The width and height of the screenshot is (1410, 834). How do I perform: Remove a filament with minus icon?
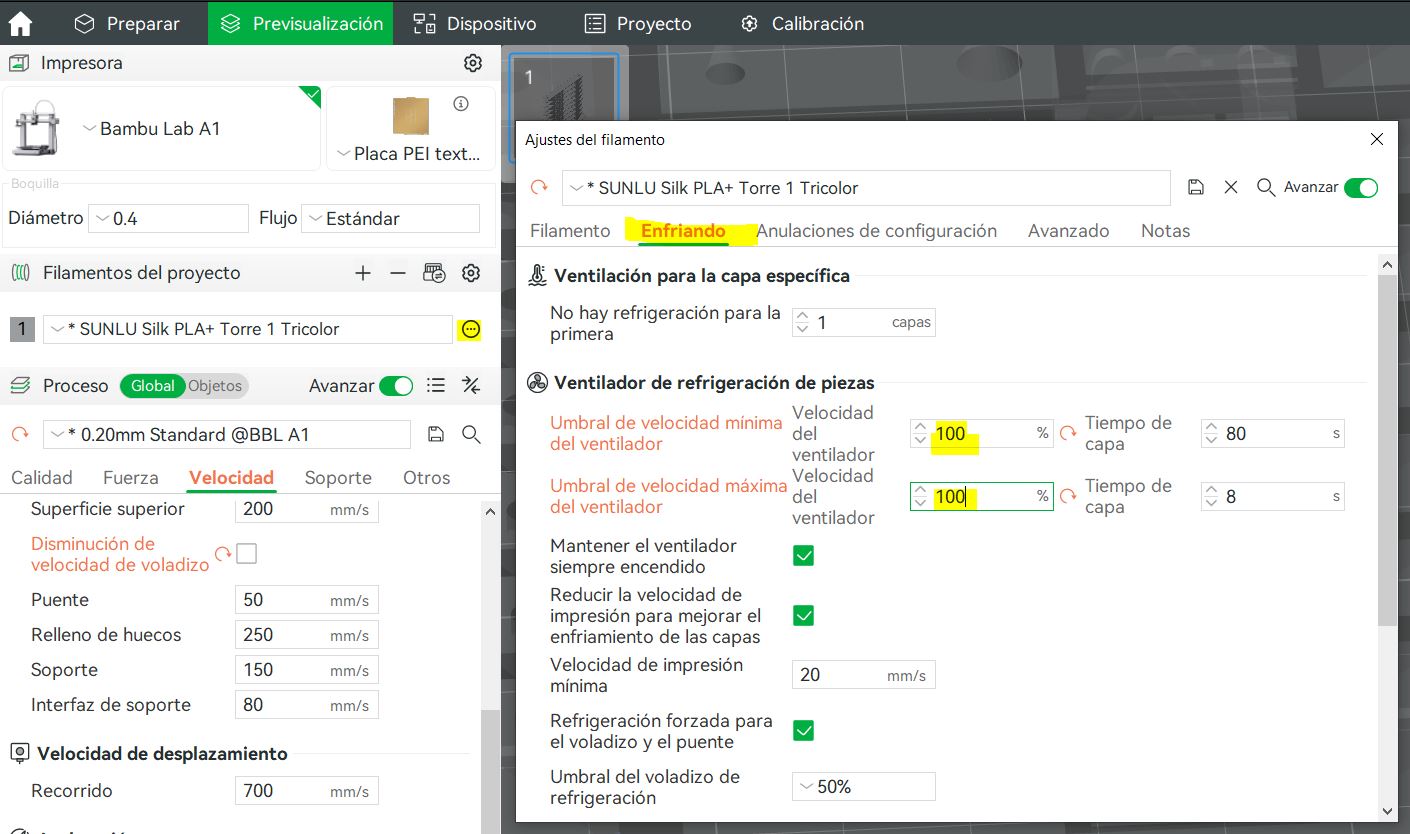point(397,273)
